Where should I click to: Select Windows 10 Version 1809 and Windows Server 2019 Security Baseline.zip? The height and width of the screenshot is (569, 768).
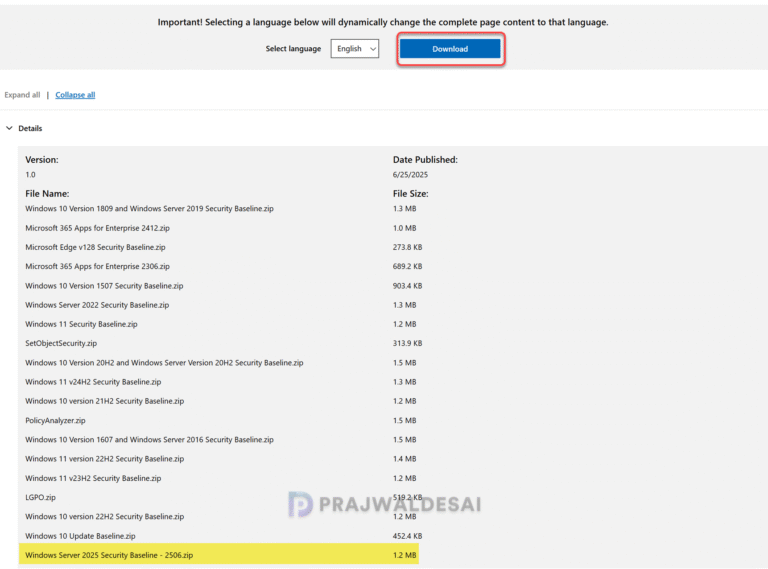coord(149,209)
